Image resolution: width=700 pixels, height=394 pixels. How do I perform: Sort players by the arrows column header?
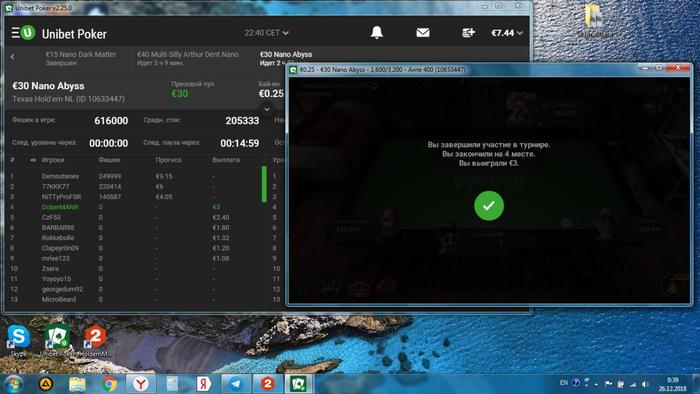tap(33, 160)
